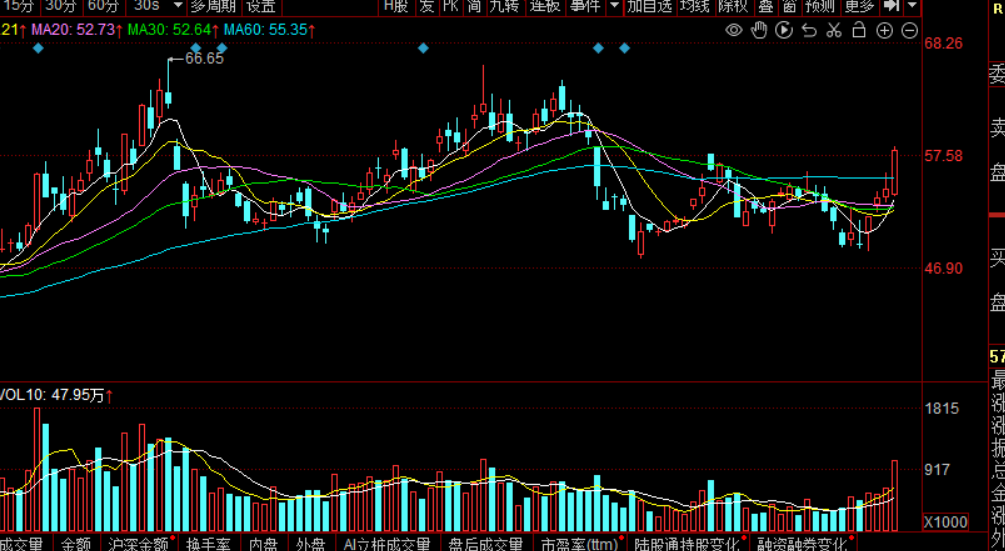Expand the dropdown arrow next to 事件
The height and width of the screenshot is (551, 1005).
pos(614,6)
